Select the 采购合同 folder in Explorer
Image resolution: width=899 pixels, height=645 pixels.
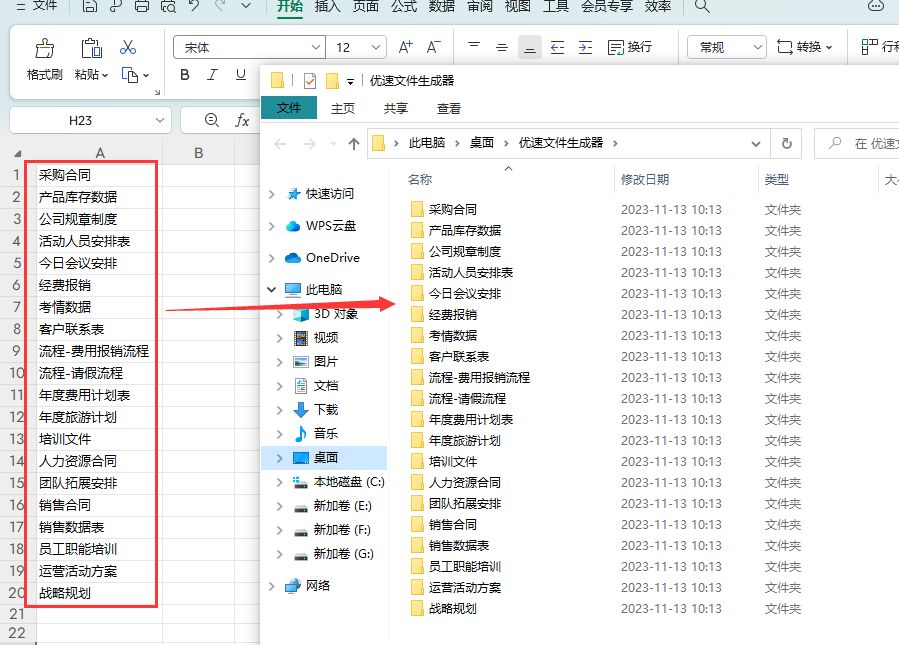(452, 209)
